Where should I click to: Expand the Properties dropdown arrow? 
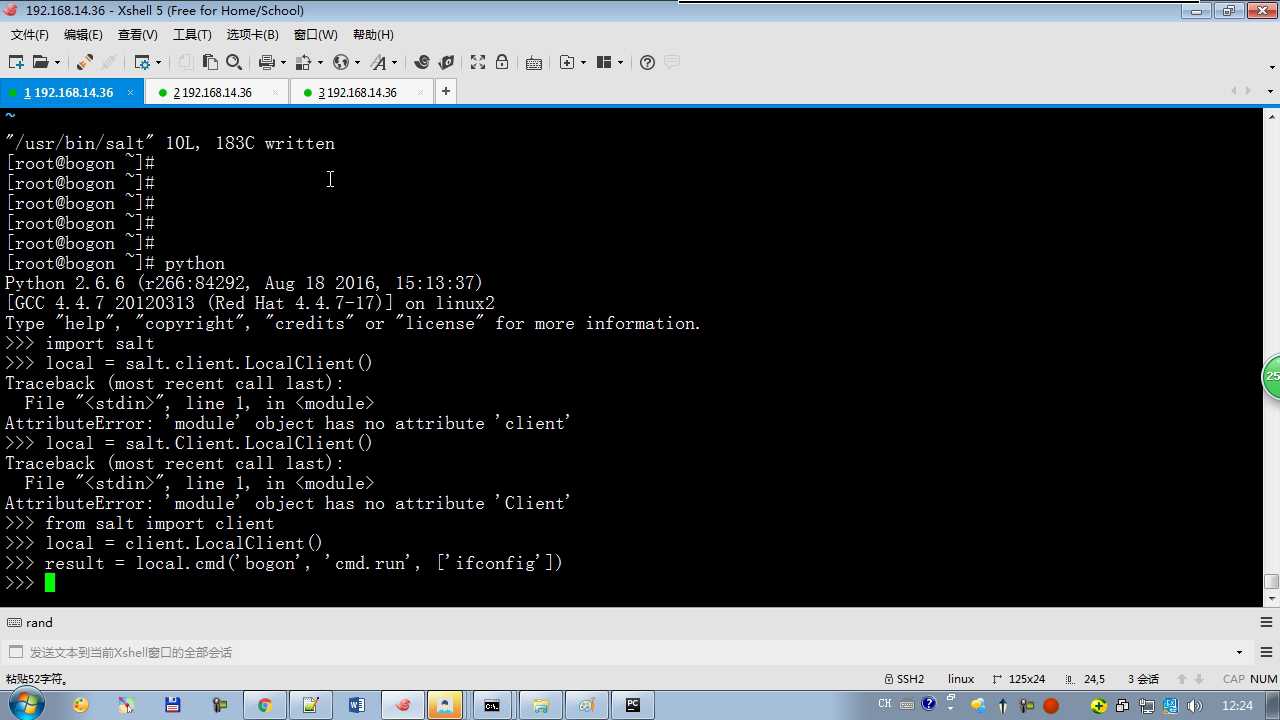pos(158,62)
